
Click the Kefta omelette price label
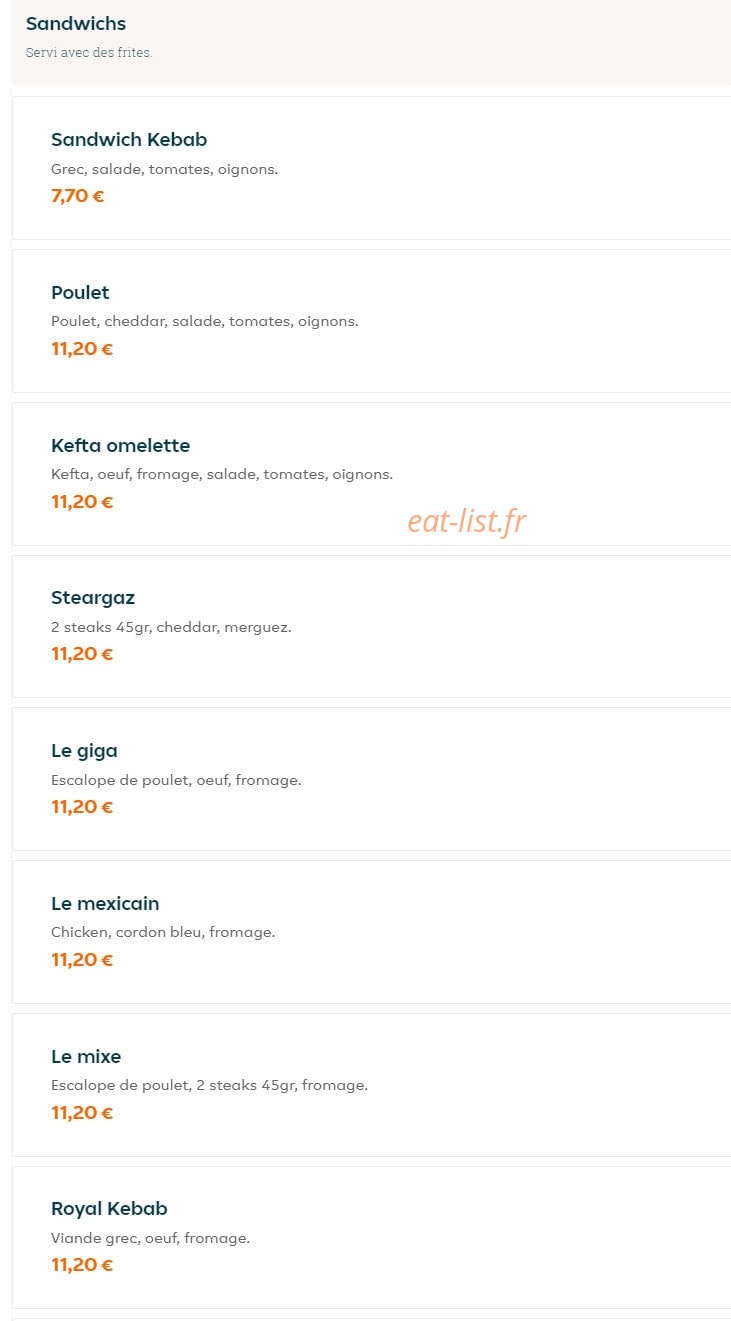point(82,502)
